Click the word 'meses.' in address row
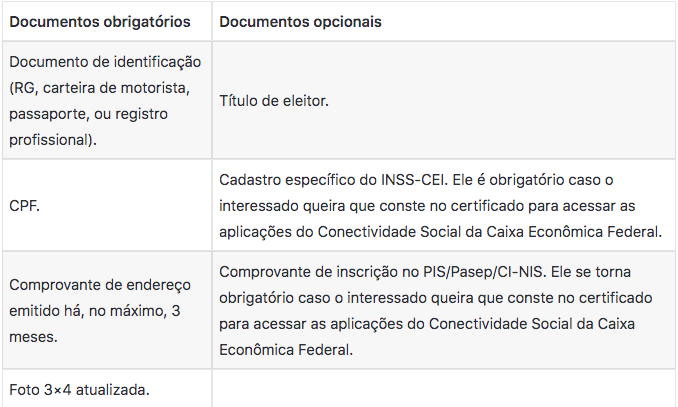Image resolution: width=678 pixels, height=407 pixels. click(x=33, y=336)
